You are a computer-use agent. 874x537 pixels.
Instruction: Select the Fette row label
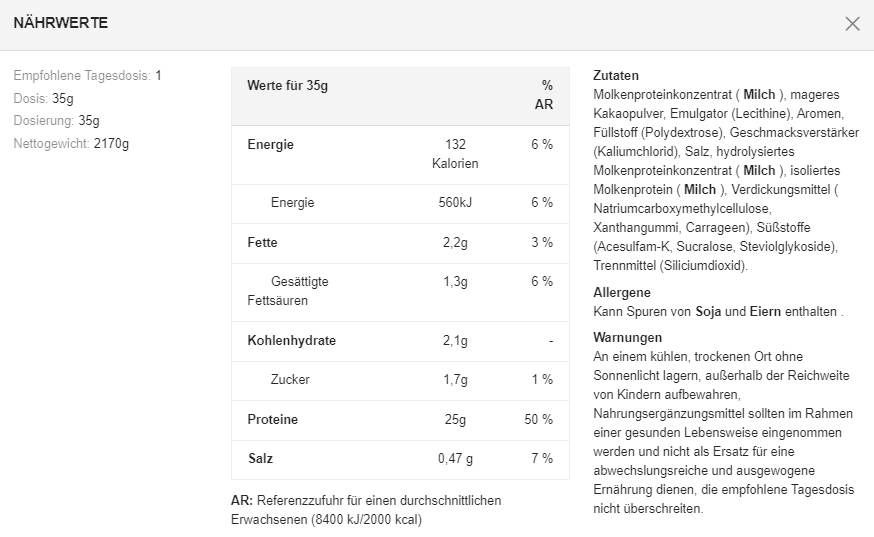pos(263,242)
